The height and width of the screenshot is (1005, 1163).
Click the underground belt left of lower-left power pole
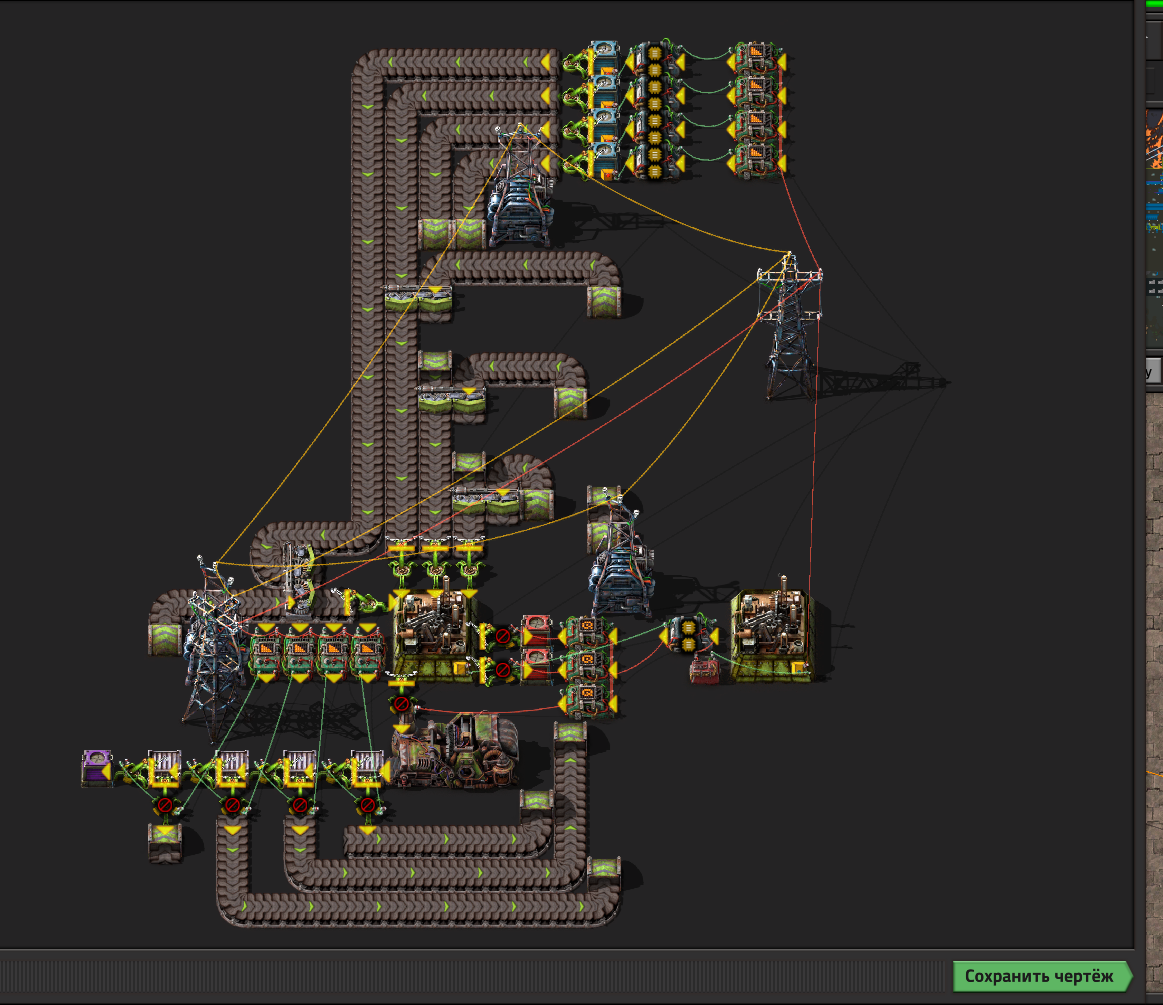pos(165,639)
